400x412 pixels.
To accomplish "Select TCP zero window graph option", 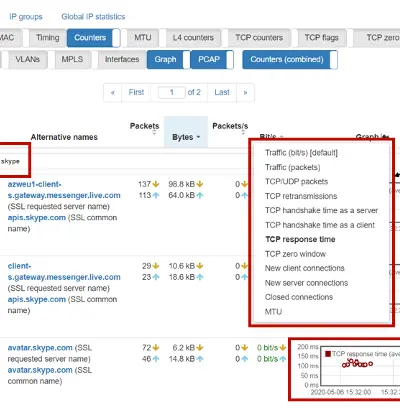I will coord(295,254).
